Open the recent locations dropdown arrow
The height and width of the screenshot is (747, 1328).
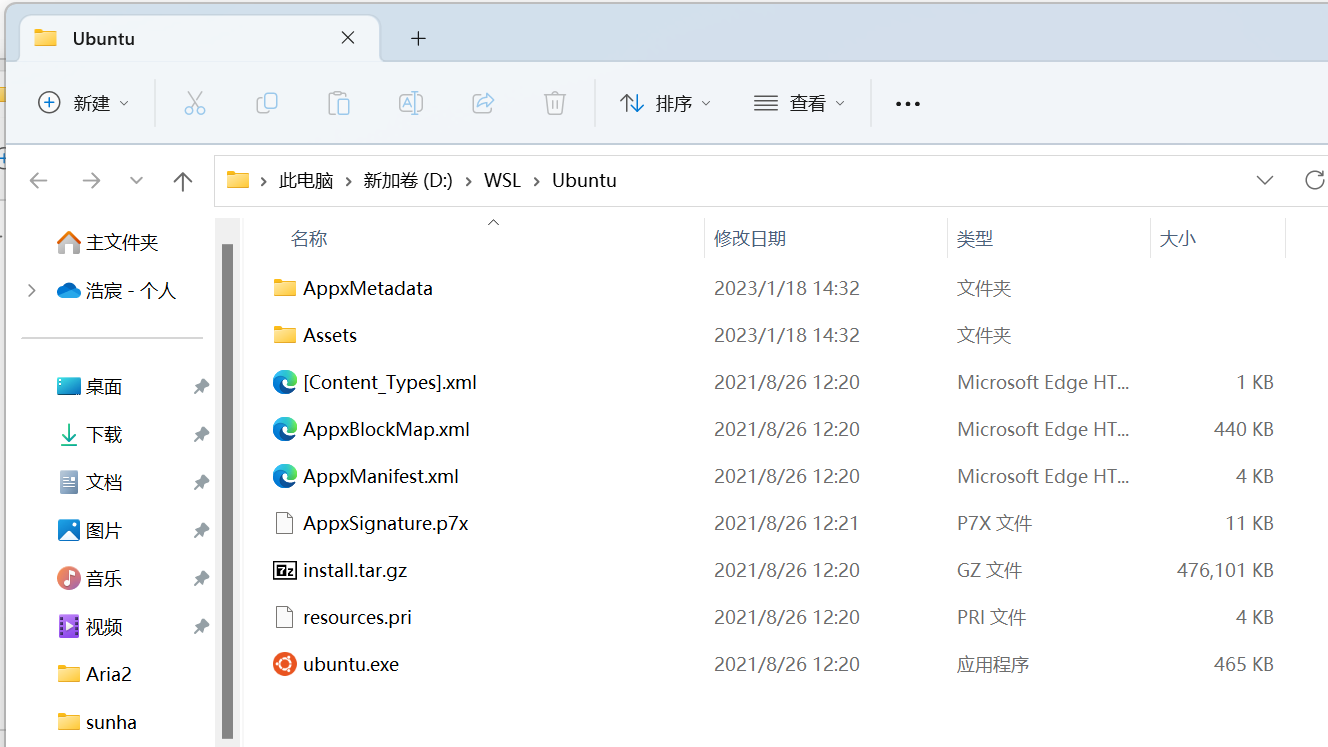pos(137,181)
